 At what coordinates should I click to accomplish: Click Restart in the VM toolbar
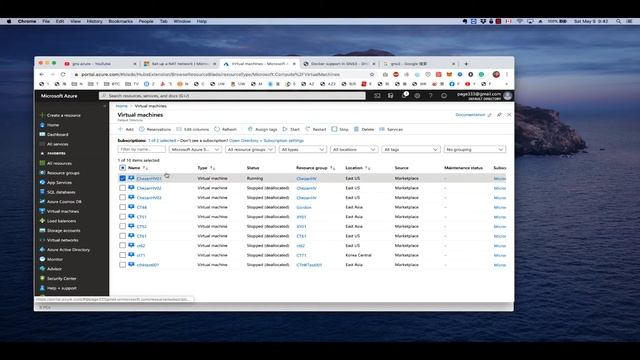coord(316,129)
